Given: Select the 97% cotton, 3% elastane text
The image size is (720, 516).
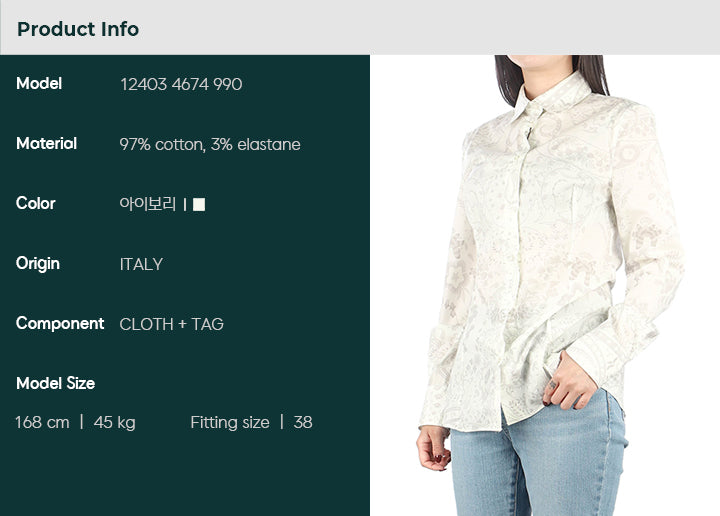Looking at the screenshot, I should coord(210,144).
